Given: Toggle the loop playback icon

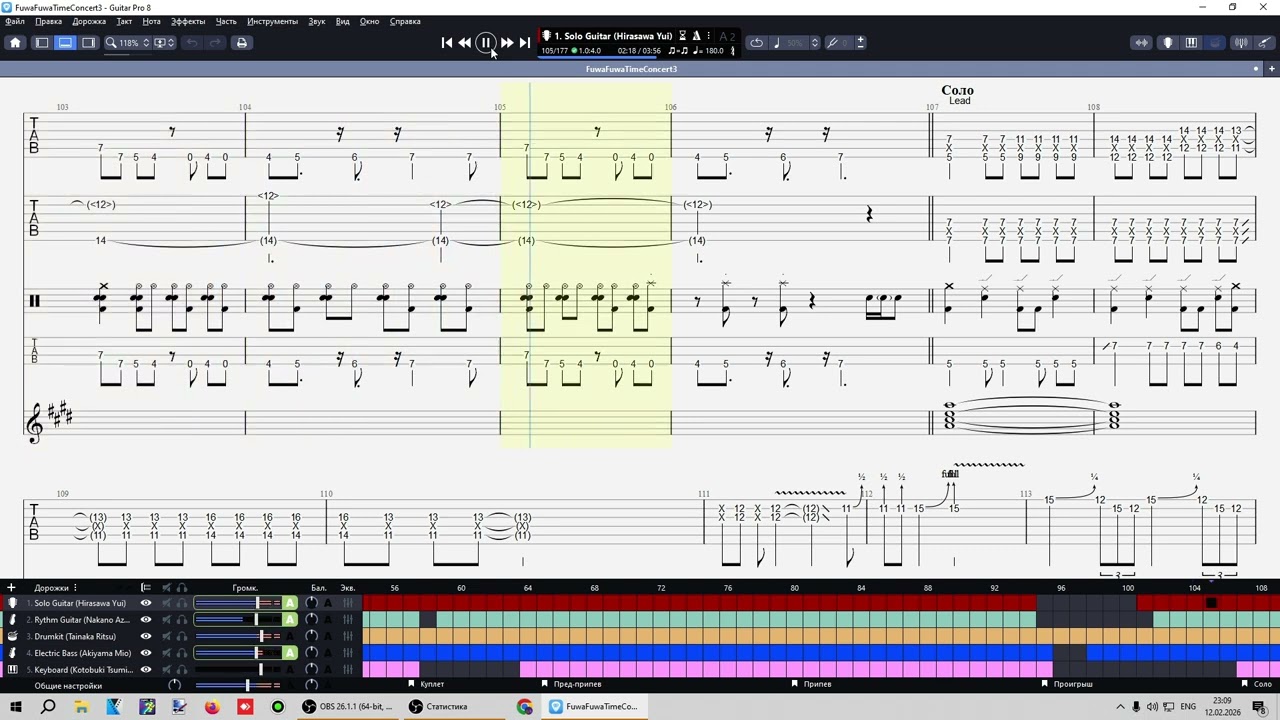Looking at the screenshot, I should [757, 42].
